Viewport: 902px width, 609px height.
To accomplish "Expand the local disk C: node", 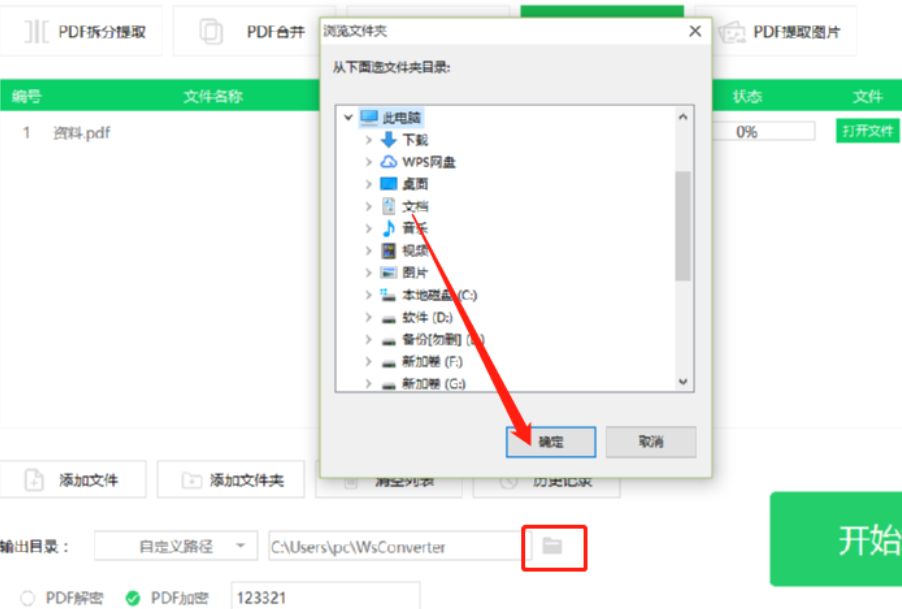I will [369, 295].
